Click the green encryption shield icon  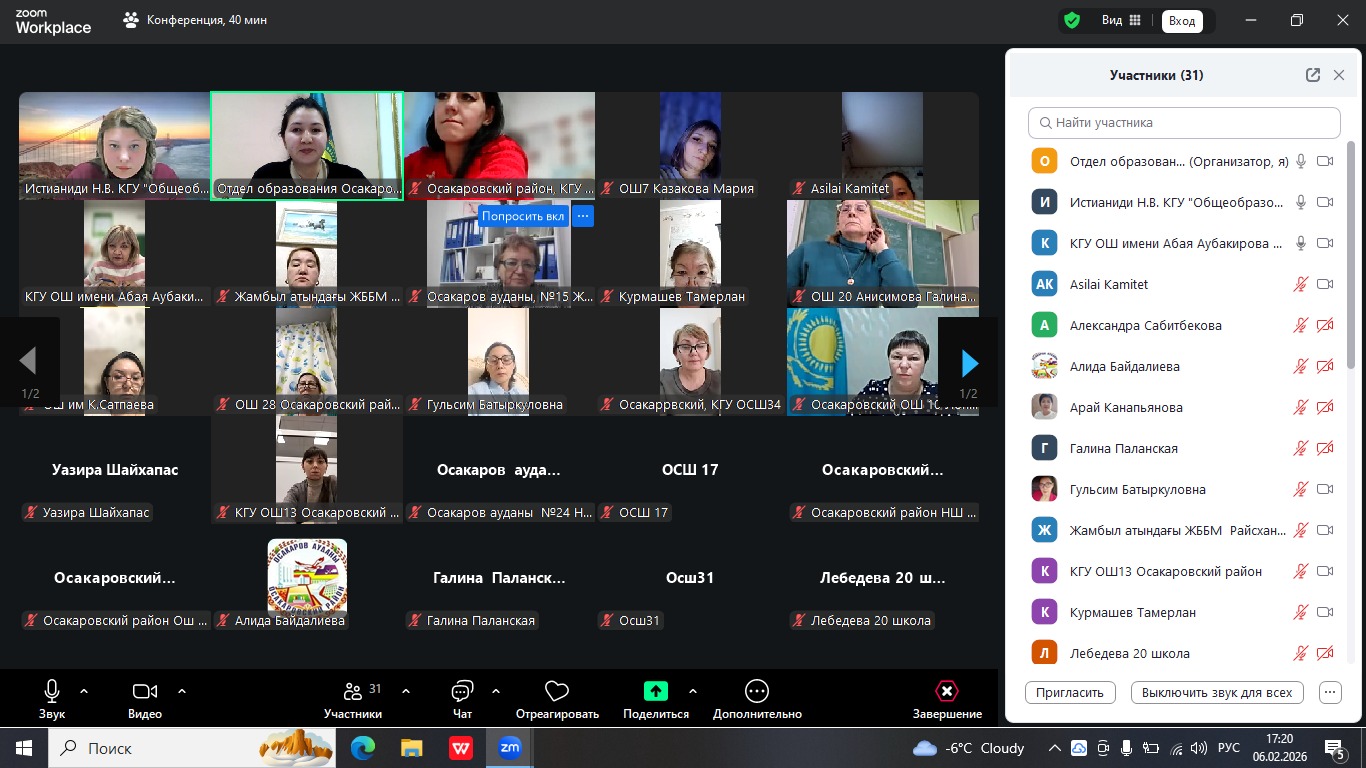coord(1072,20)
